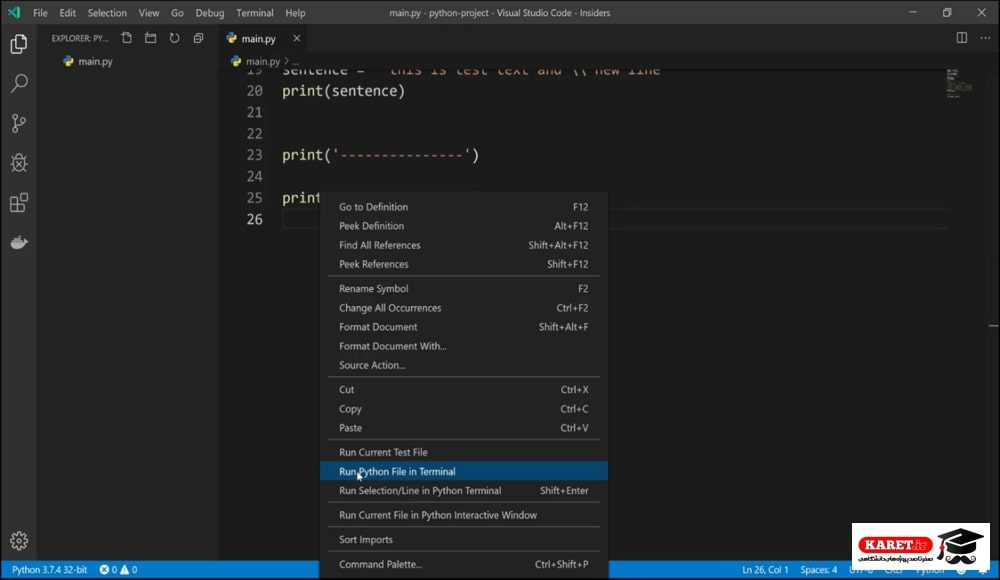Viewport: 1000px width, 580px height.
Task: Click the New Folder icon in Explorer
Action: point(151,38)
